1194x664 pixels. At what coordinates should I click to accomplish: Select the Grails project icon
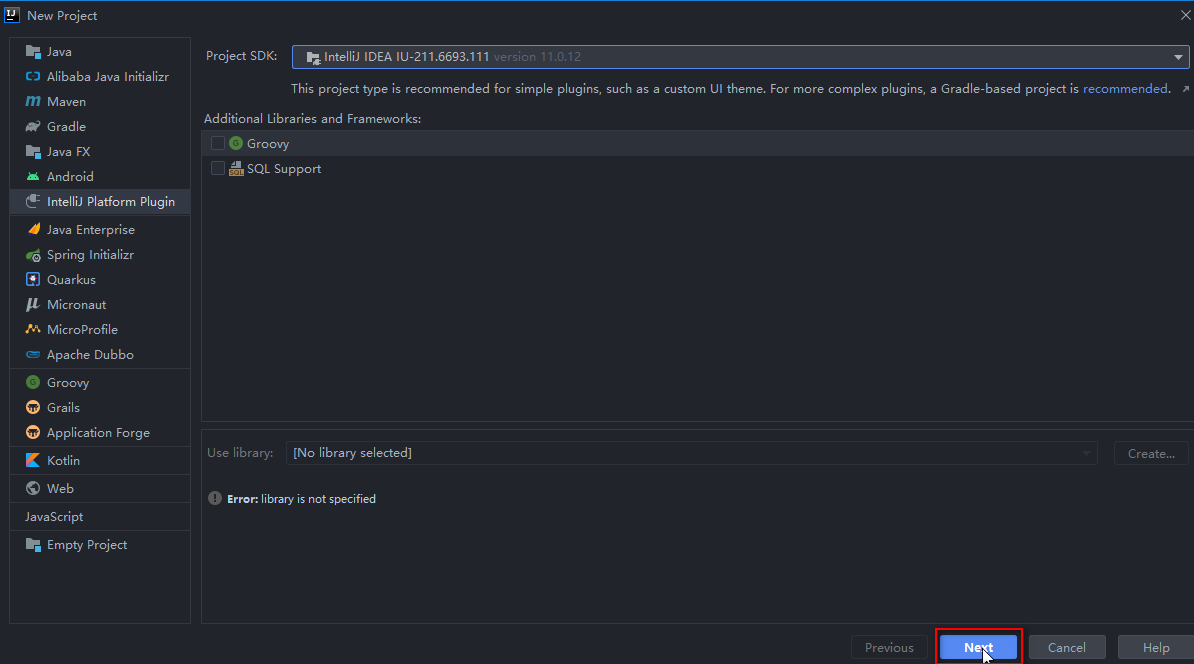click(33, 407)
